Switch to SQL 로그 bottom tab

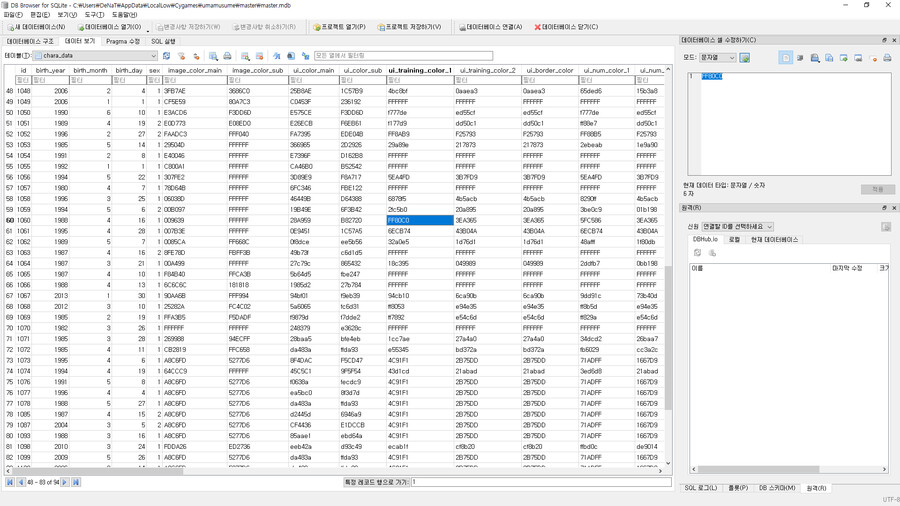tap(701, 488)
